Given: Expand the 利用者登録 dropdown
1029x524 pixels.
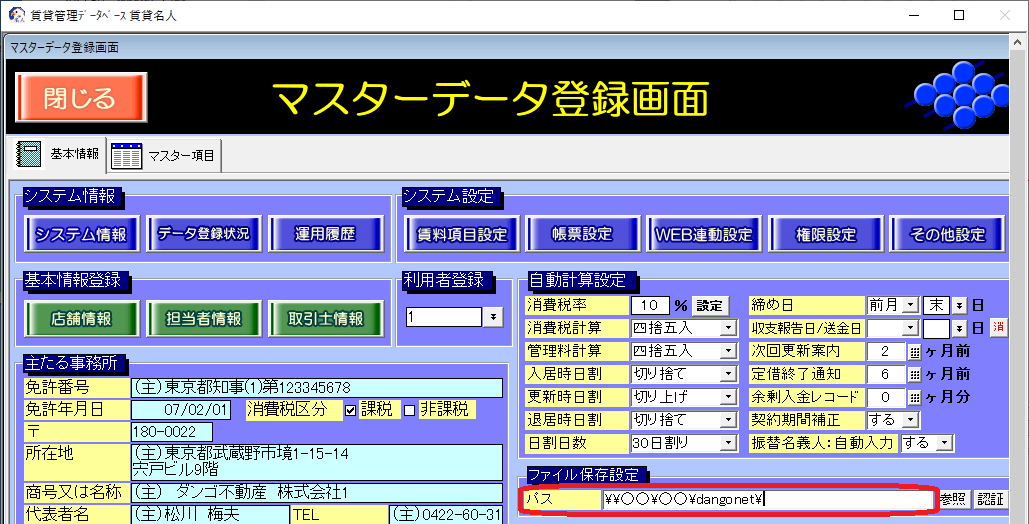Looking at the screenshot, I should pyautogui.click(x=493, y=317).
